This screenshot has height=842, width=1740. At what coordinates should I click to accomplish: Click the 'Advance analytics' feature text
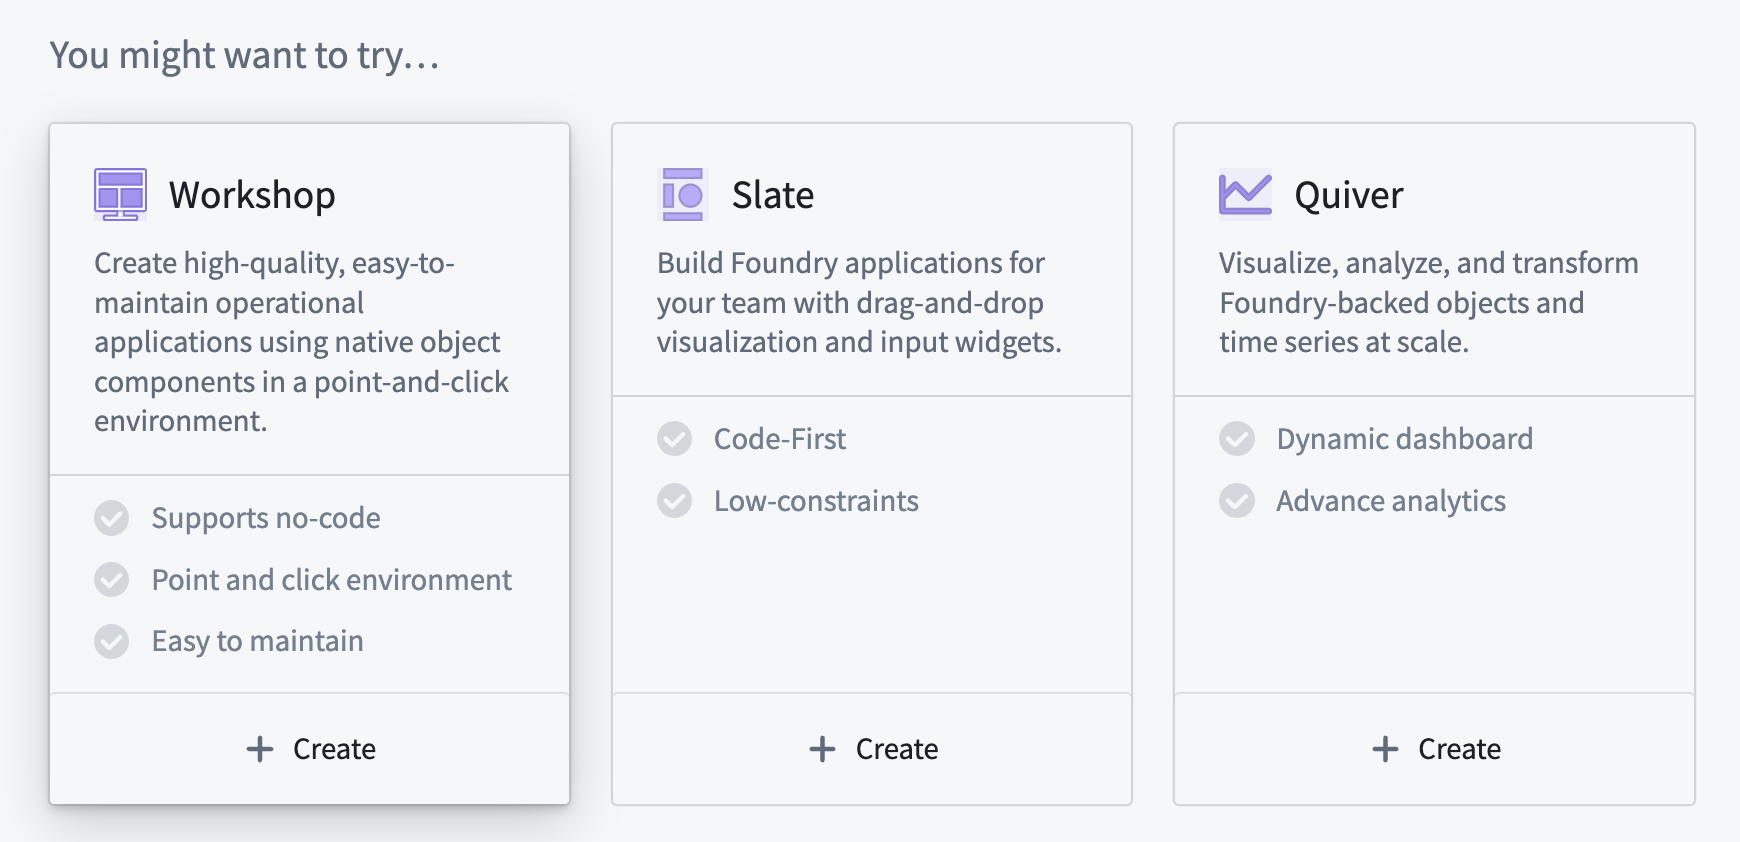click(x=1391, y=501)
